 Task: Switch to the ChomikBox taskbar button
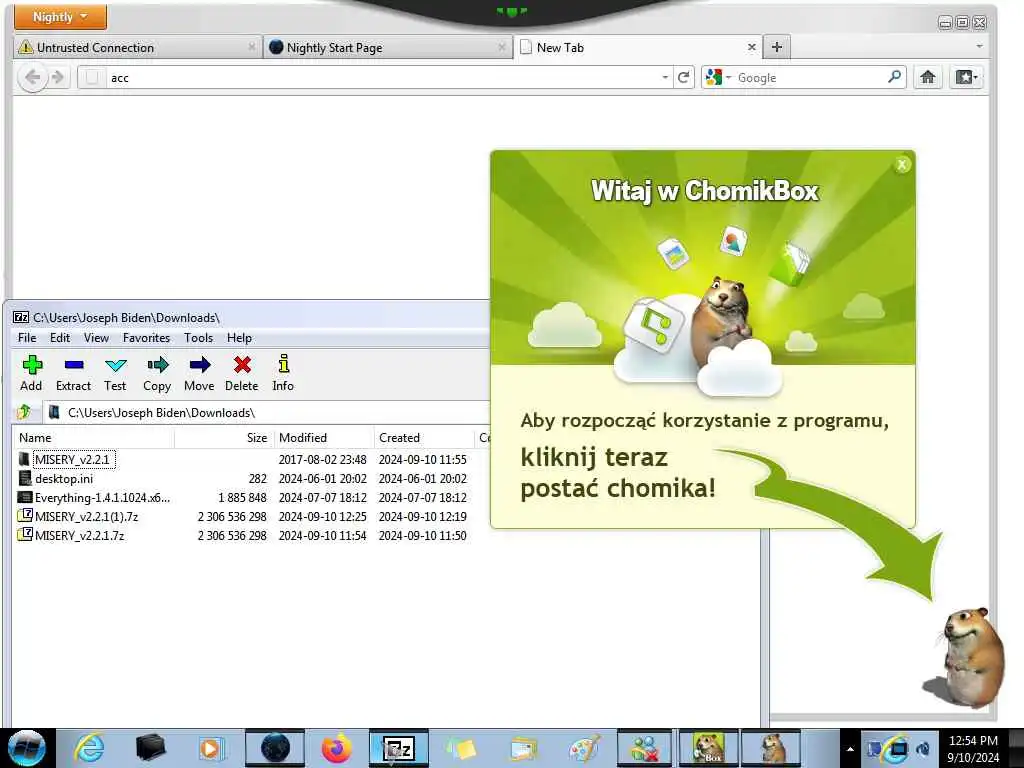[x=709, y=748]
